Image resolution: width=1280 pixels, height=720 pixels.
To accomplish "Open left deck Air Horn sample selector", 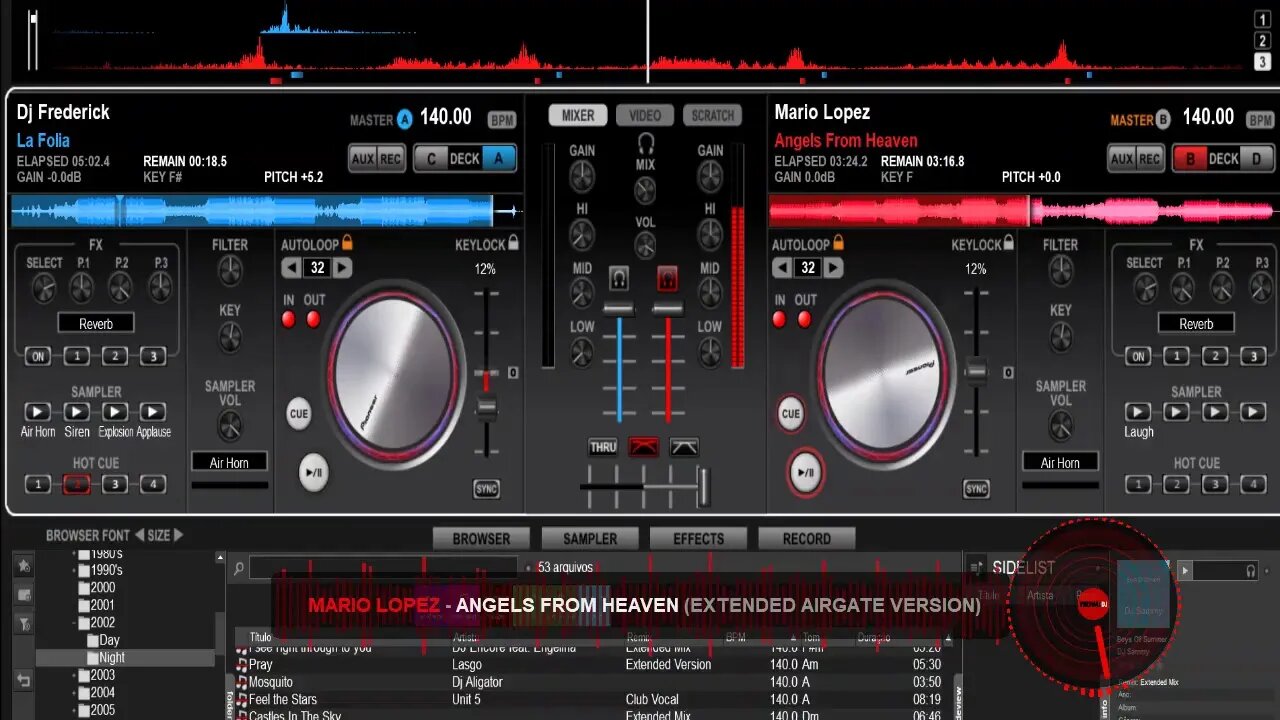I will coord(229,462).
